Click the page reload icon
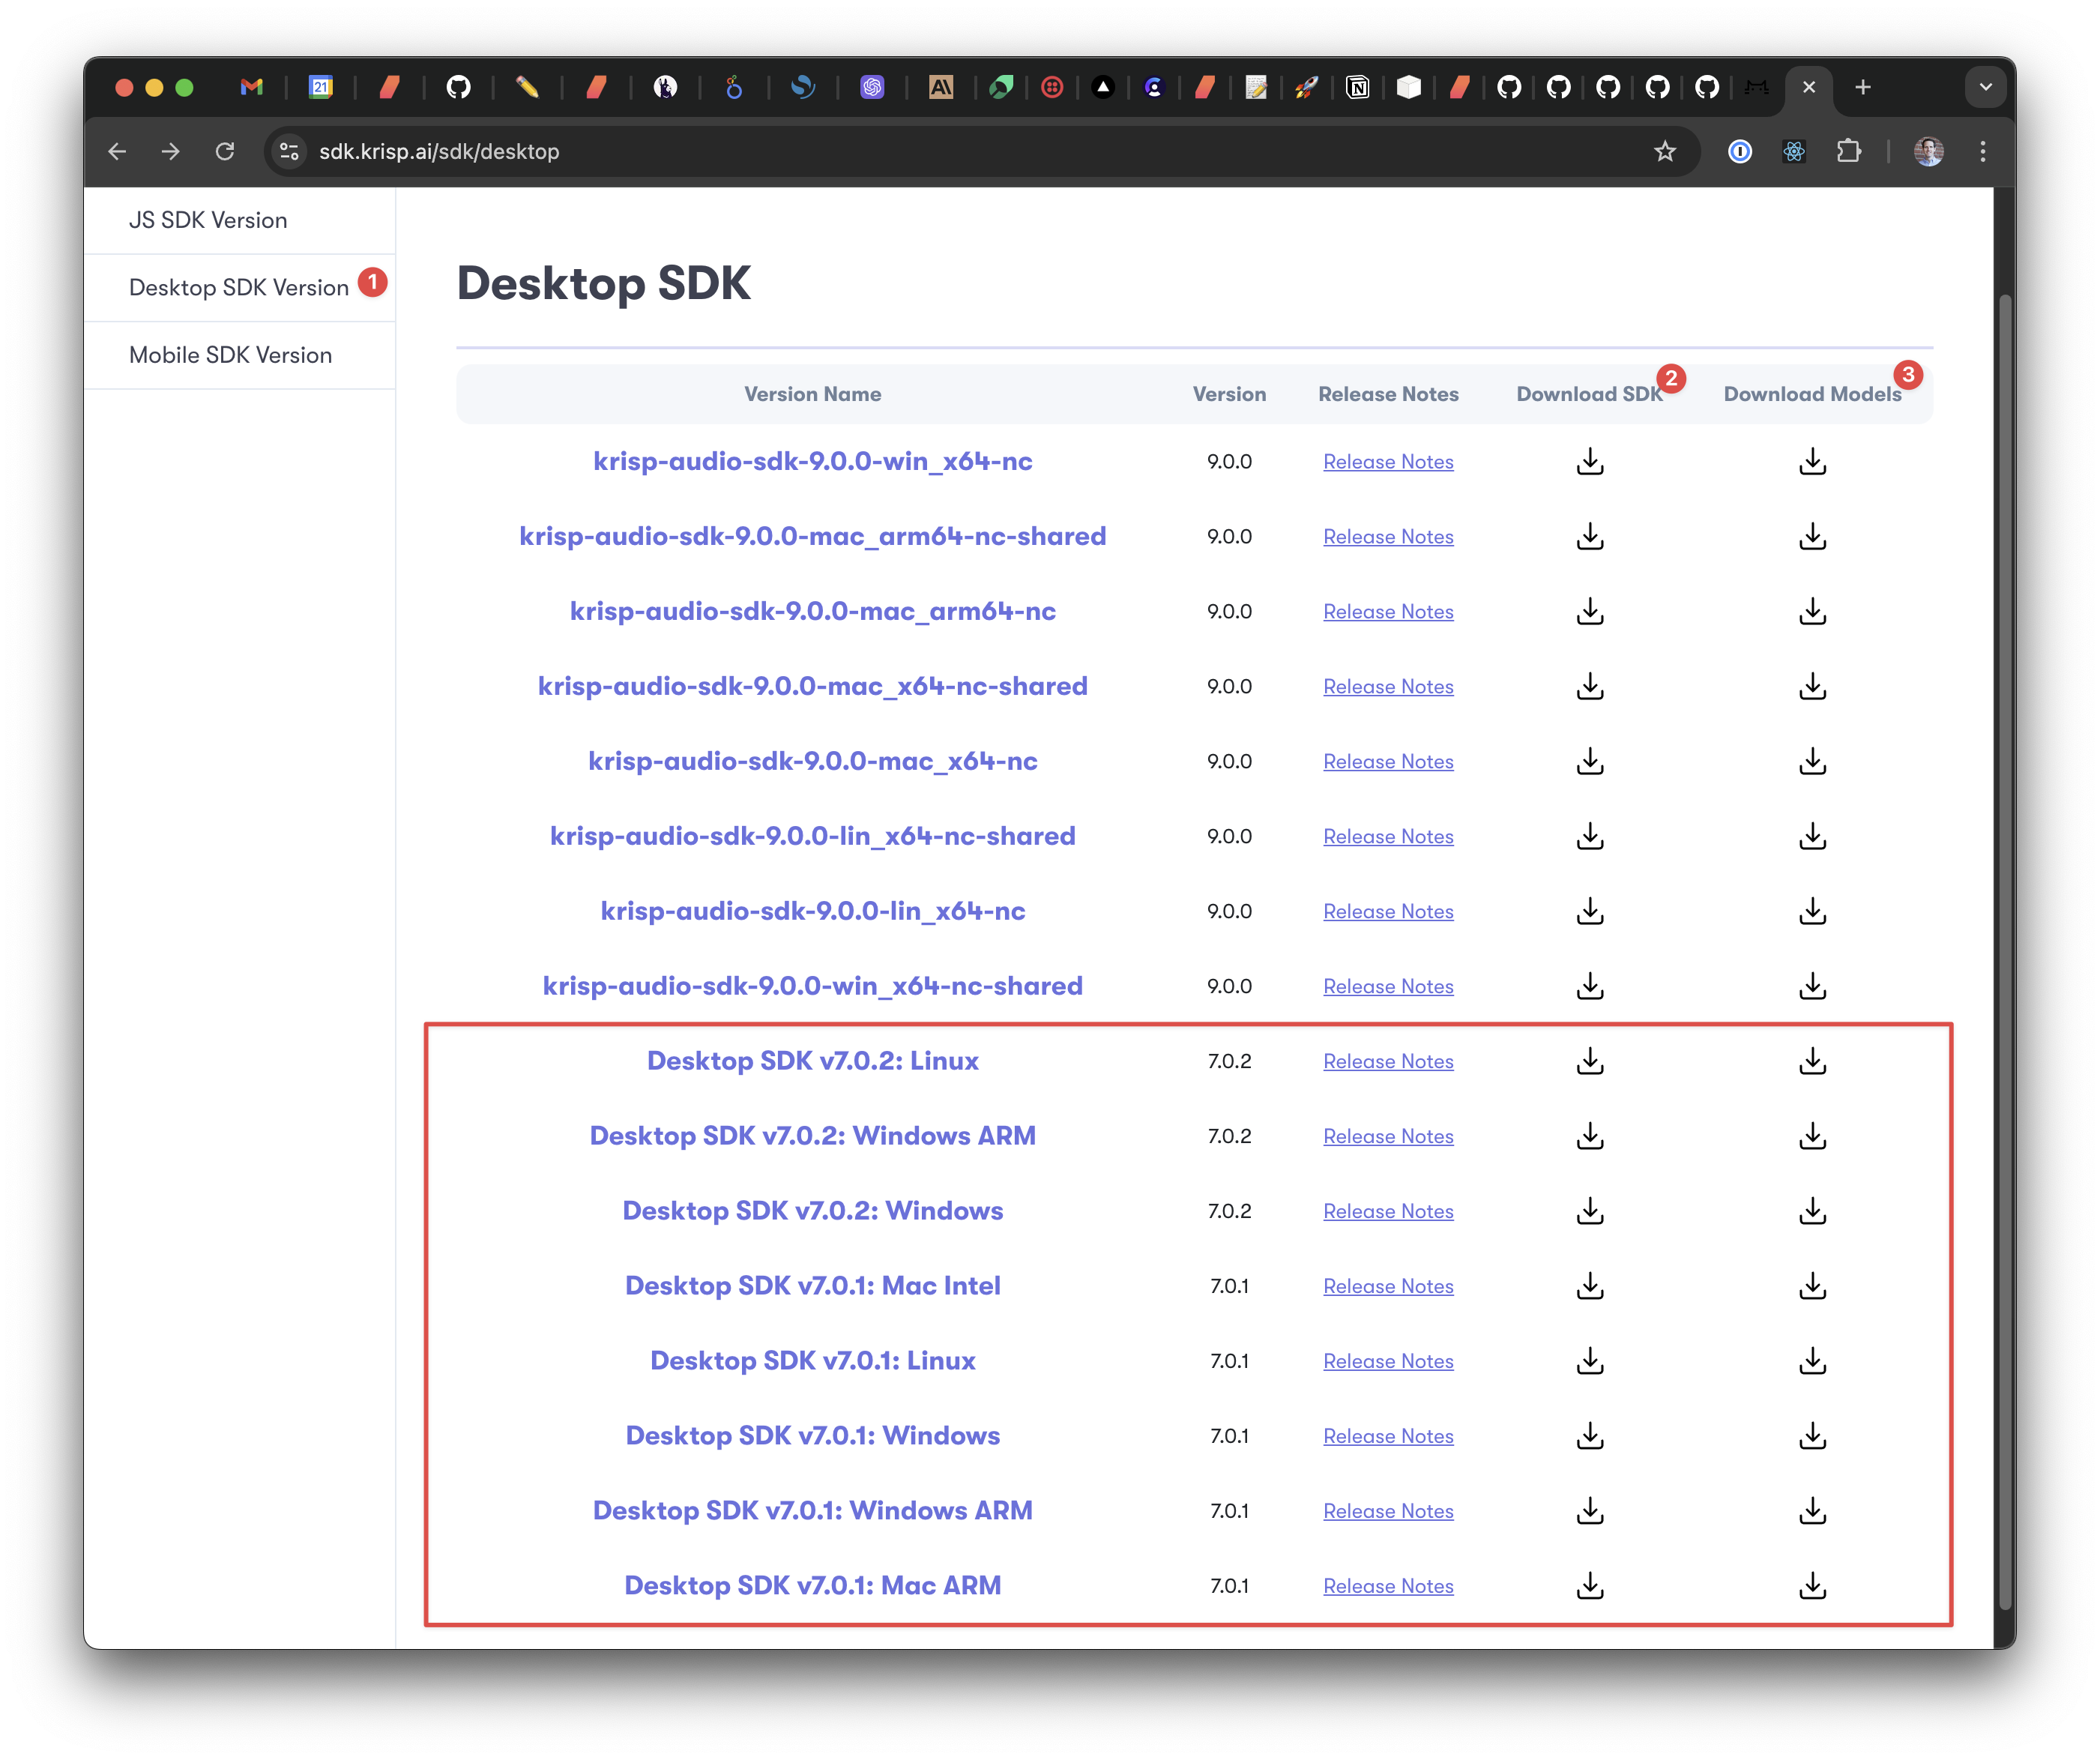The height and width of the screenshot is (1760, 2100). (x=225, y=151)
